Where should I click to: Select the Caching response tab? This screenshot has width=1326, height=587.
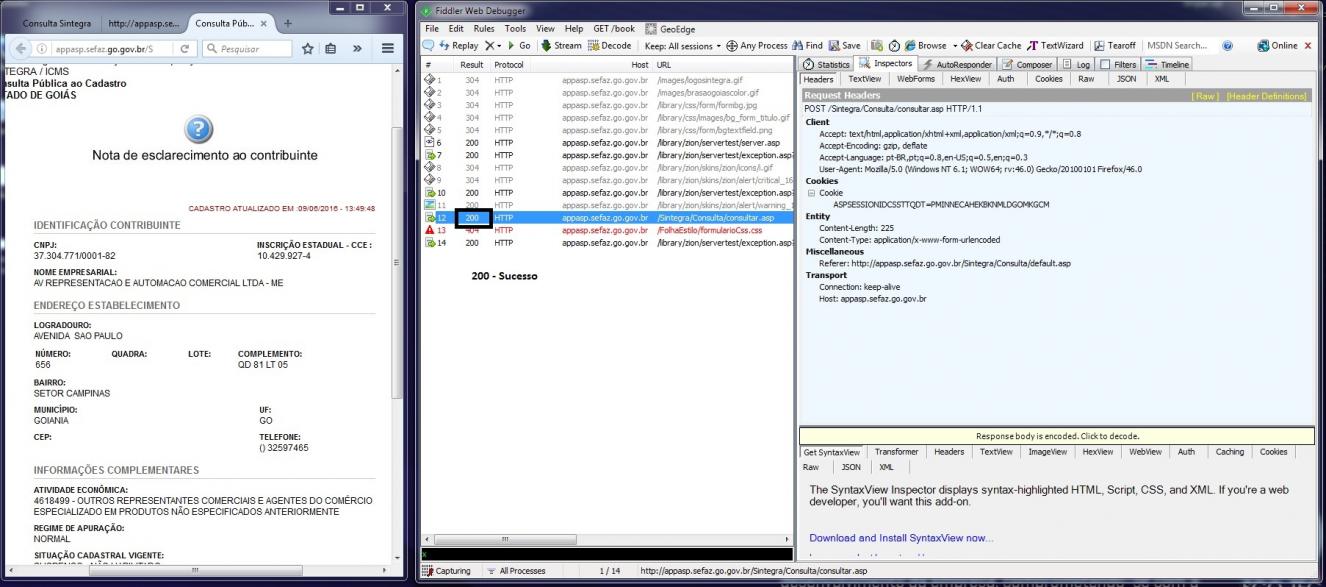(x=1229, y=452)
